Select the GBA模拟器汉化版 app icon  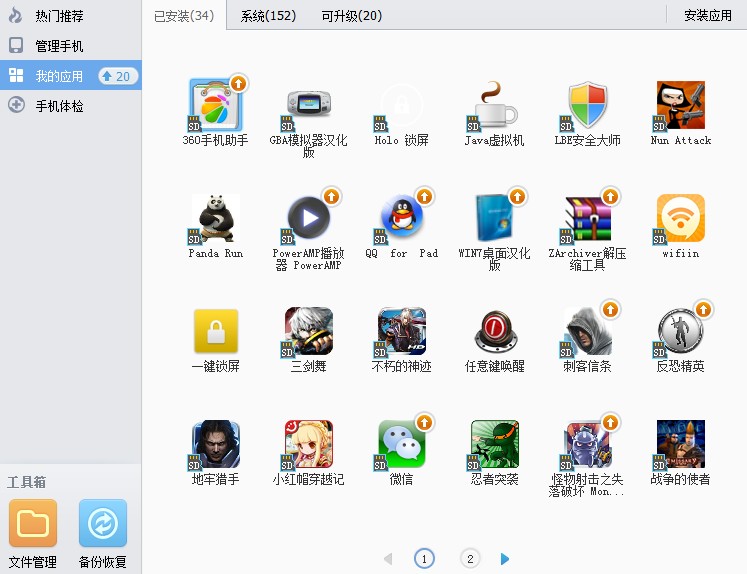(309, 105)
